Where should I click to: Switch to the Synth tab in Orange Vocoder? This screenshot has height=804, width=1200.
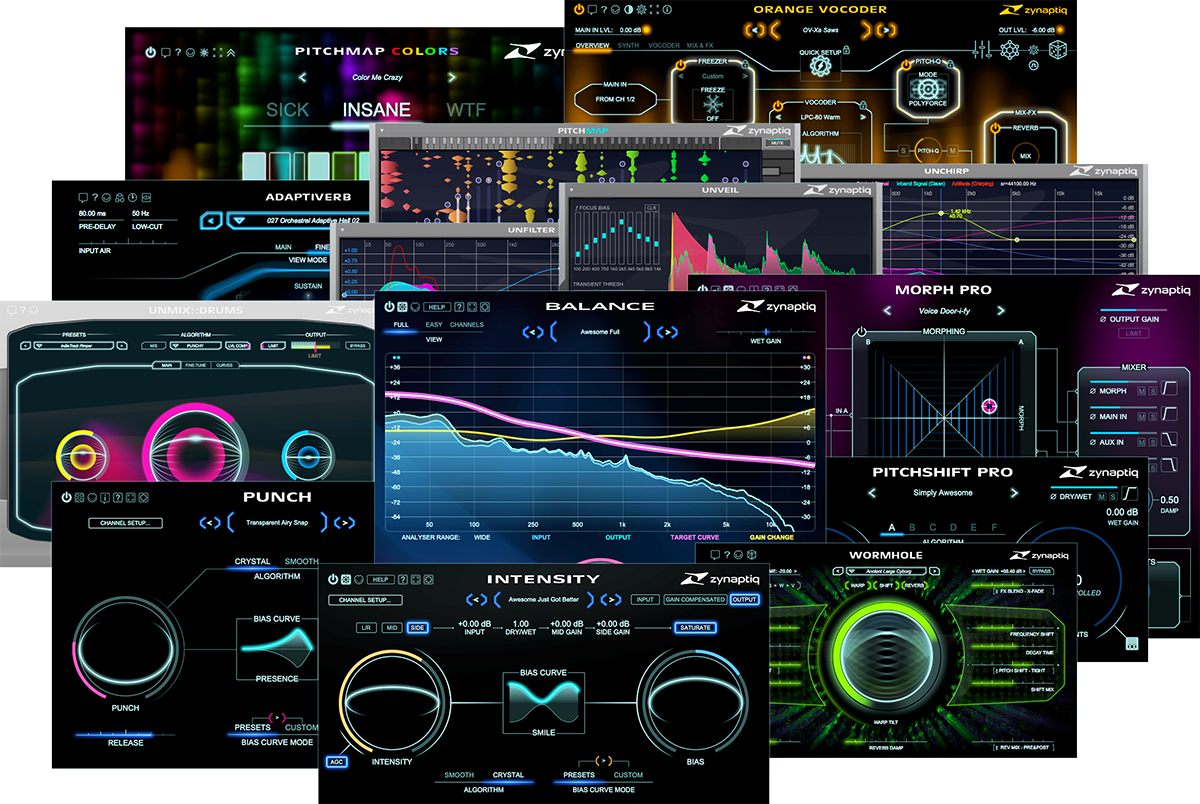[628, 45]
